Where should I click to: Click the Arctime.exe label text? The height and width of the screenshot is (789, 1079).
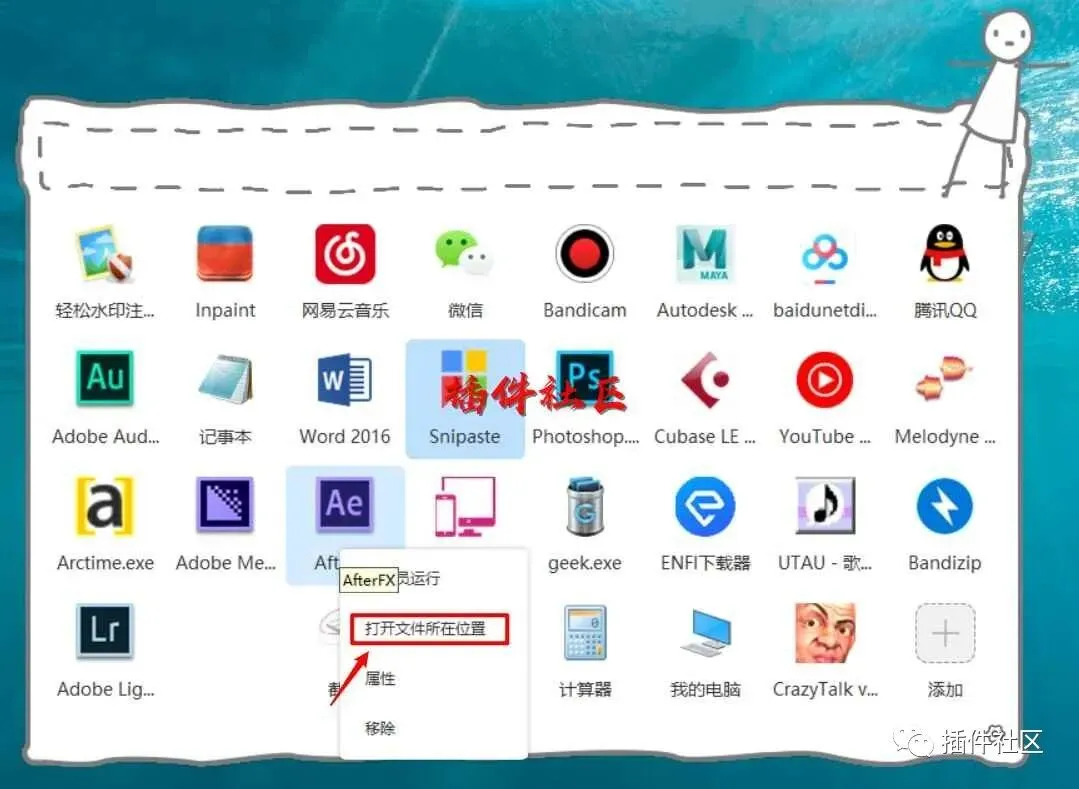coord(105,563)
